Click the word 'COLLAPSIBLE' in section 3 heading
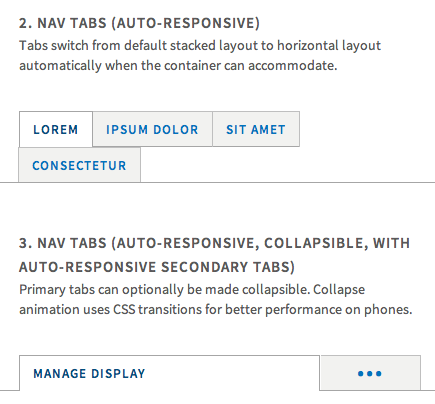The image size is (435, 404). click(316, 243)
